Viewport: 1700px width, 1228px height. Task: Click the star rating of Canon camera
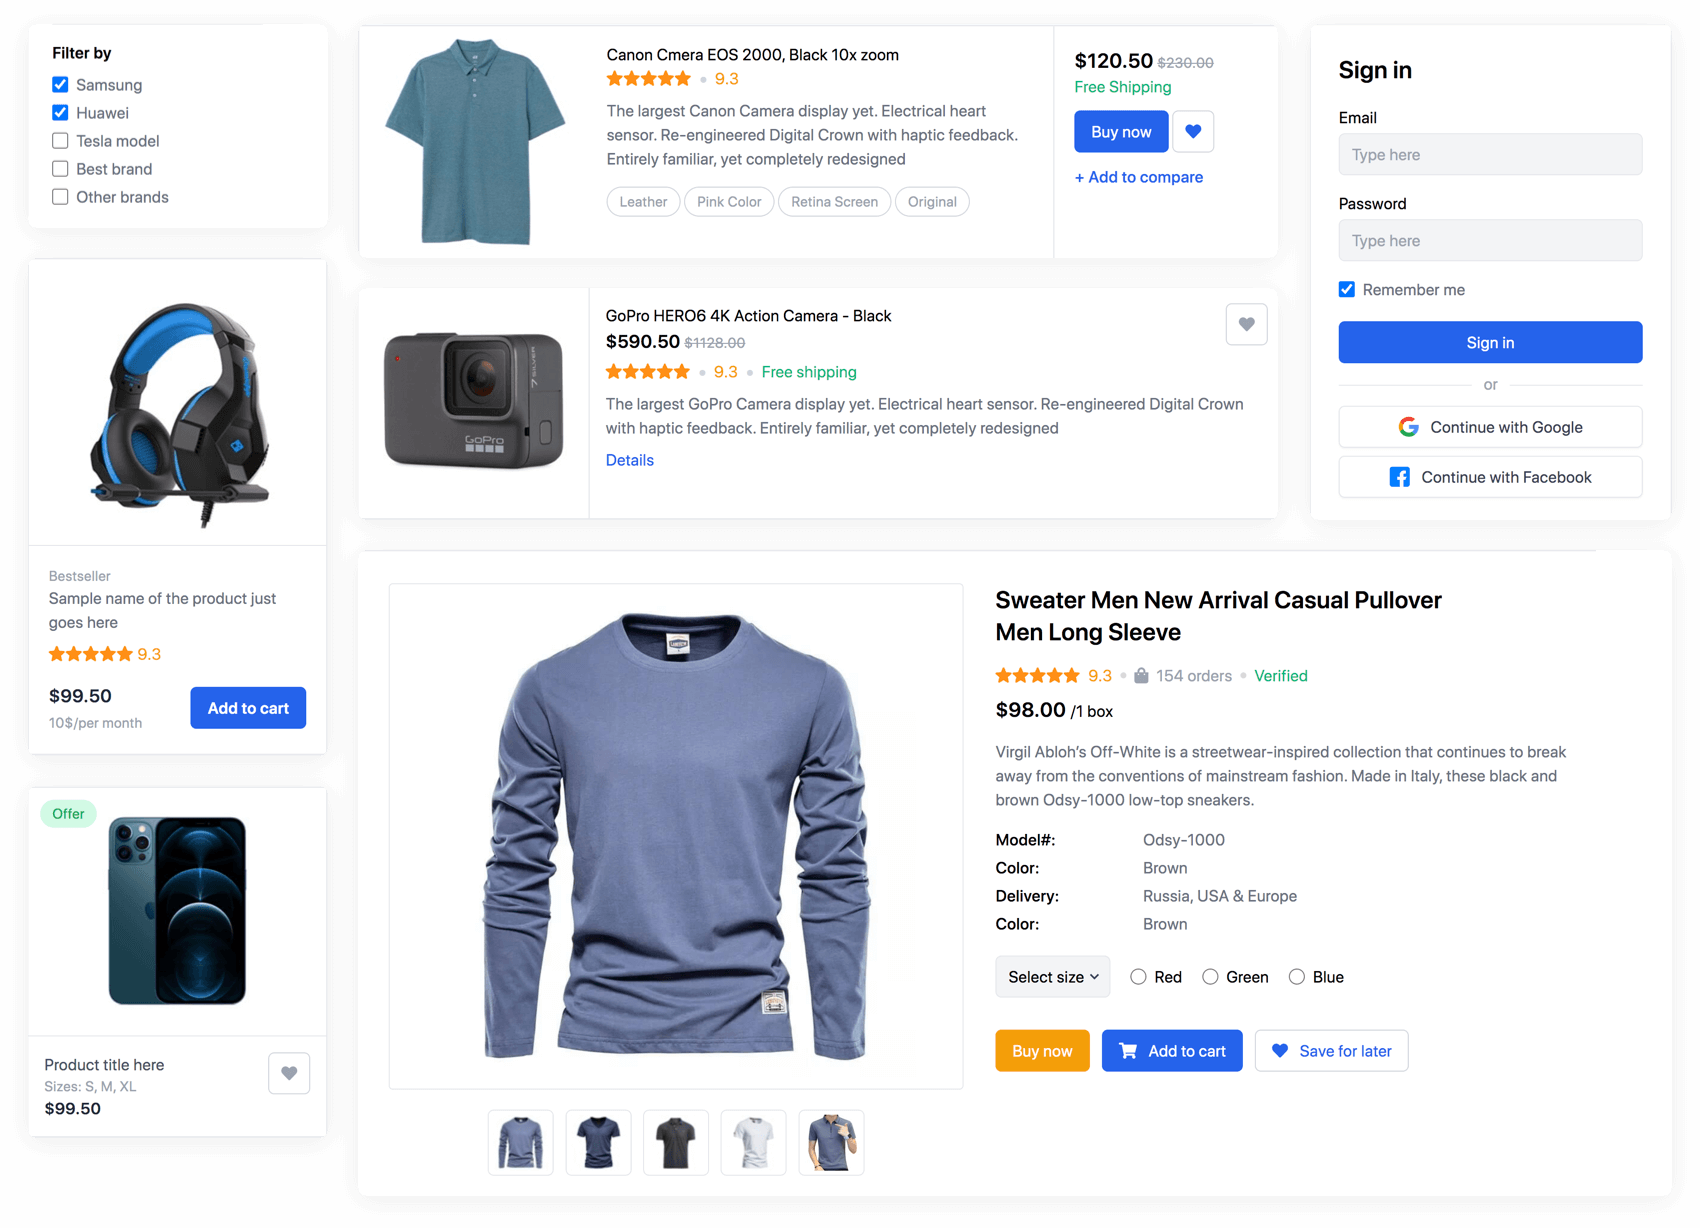pos(648,79)
